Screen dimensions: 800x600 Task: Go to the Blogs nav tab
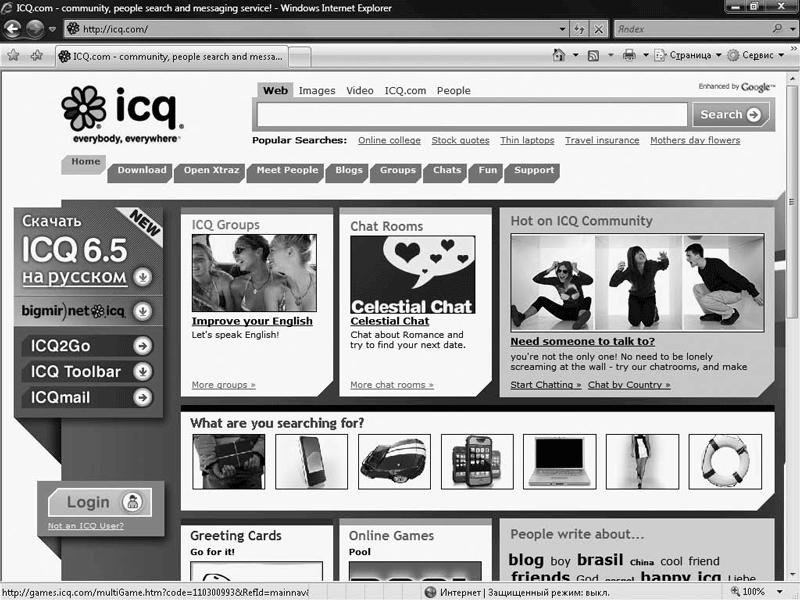pyautogui.click(x=348, y=171)
